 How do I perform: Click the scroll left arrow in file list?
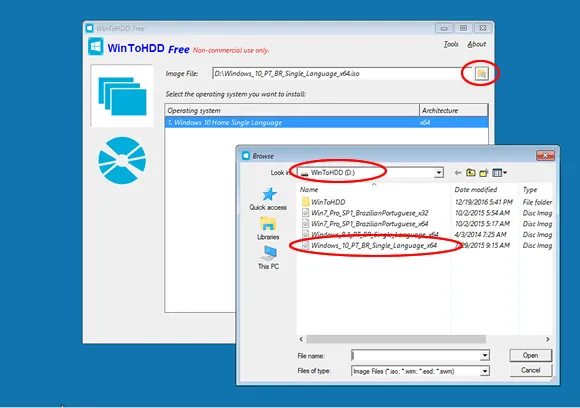301,339
